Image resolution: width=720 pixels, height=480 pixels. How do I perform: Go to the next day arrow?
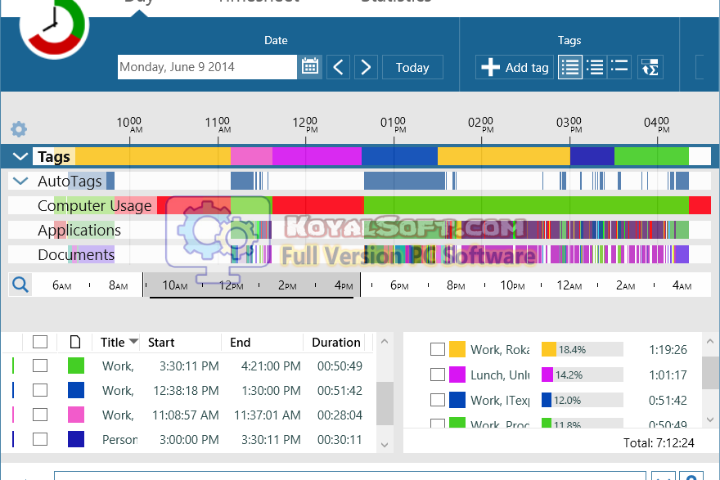click(x=366, y=67)
